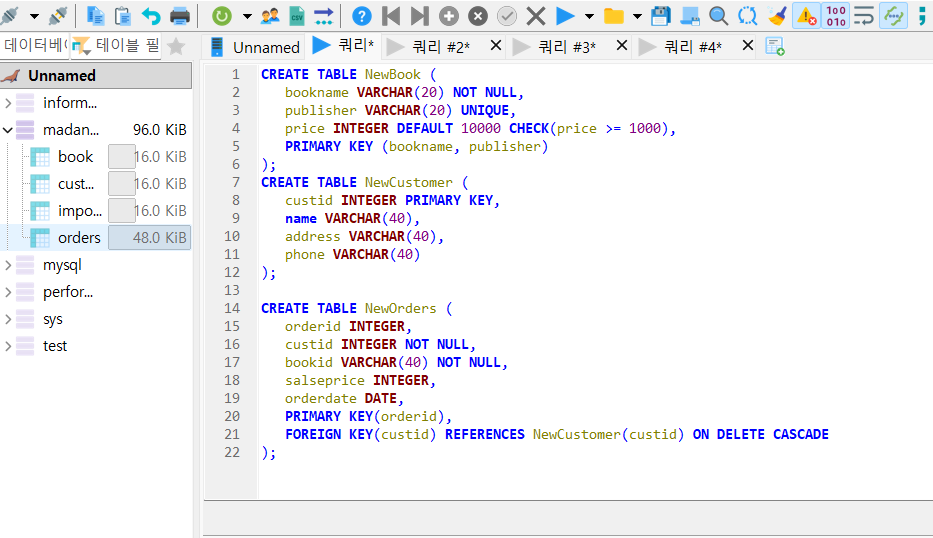Expand the inform... database node
This screenshot has width=933, height=538.
[x=8, y=103]
